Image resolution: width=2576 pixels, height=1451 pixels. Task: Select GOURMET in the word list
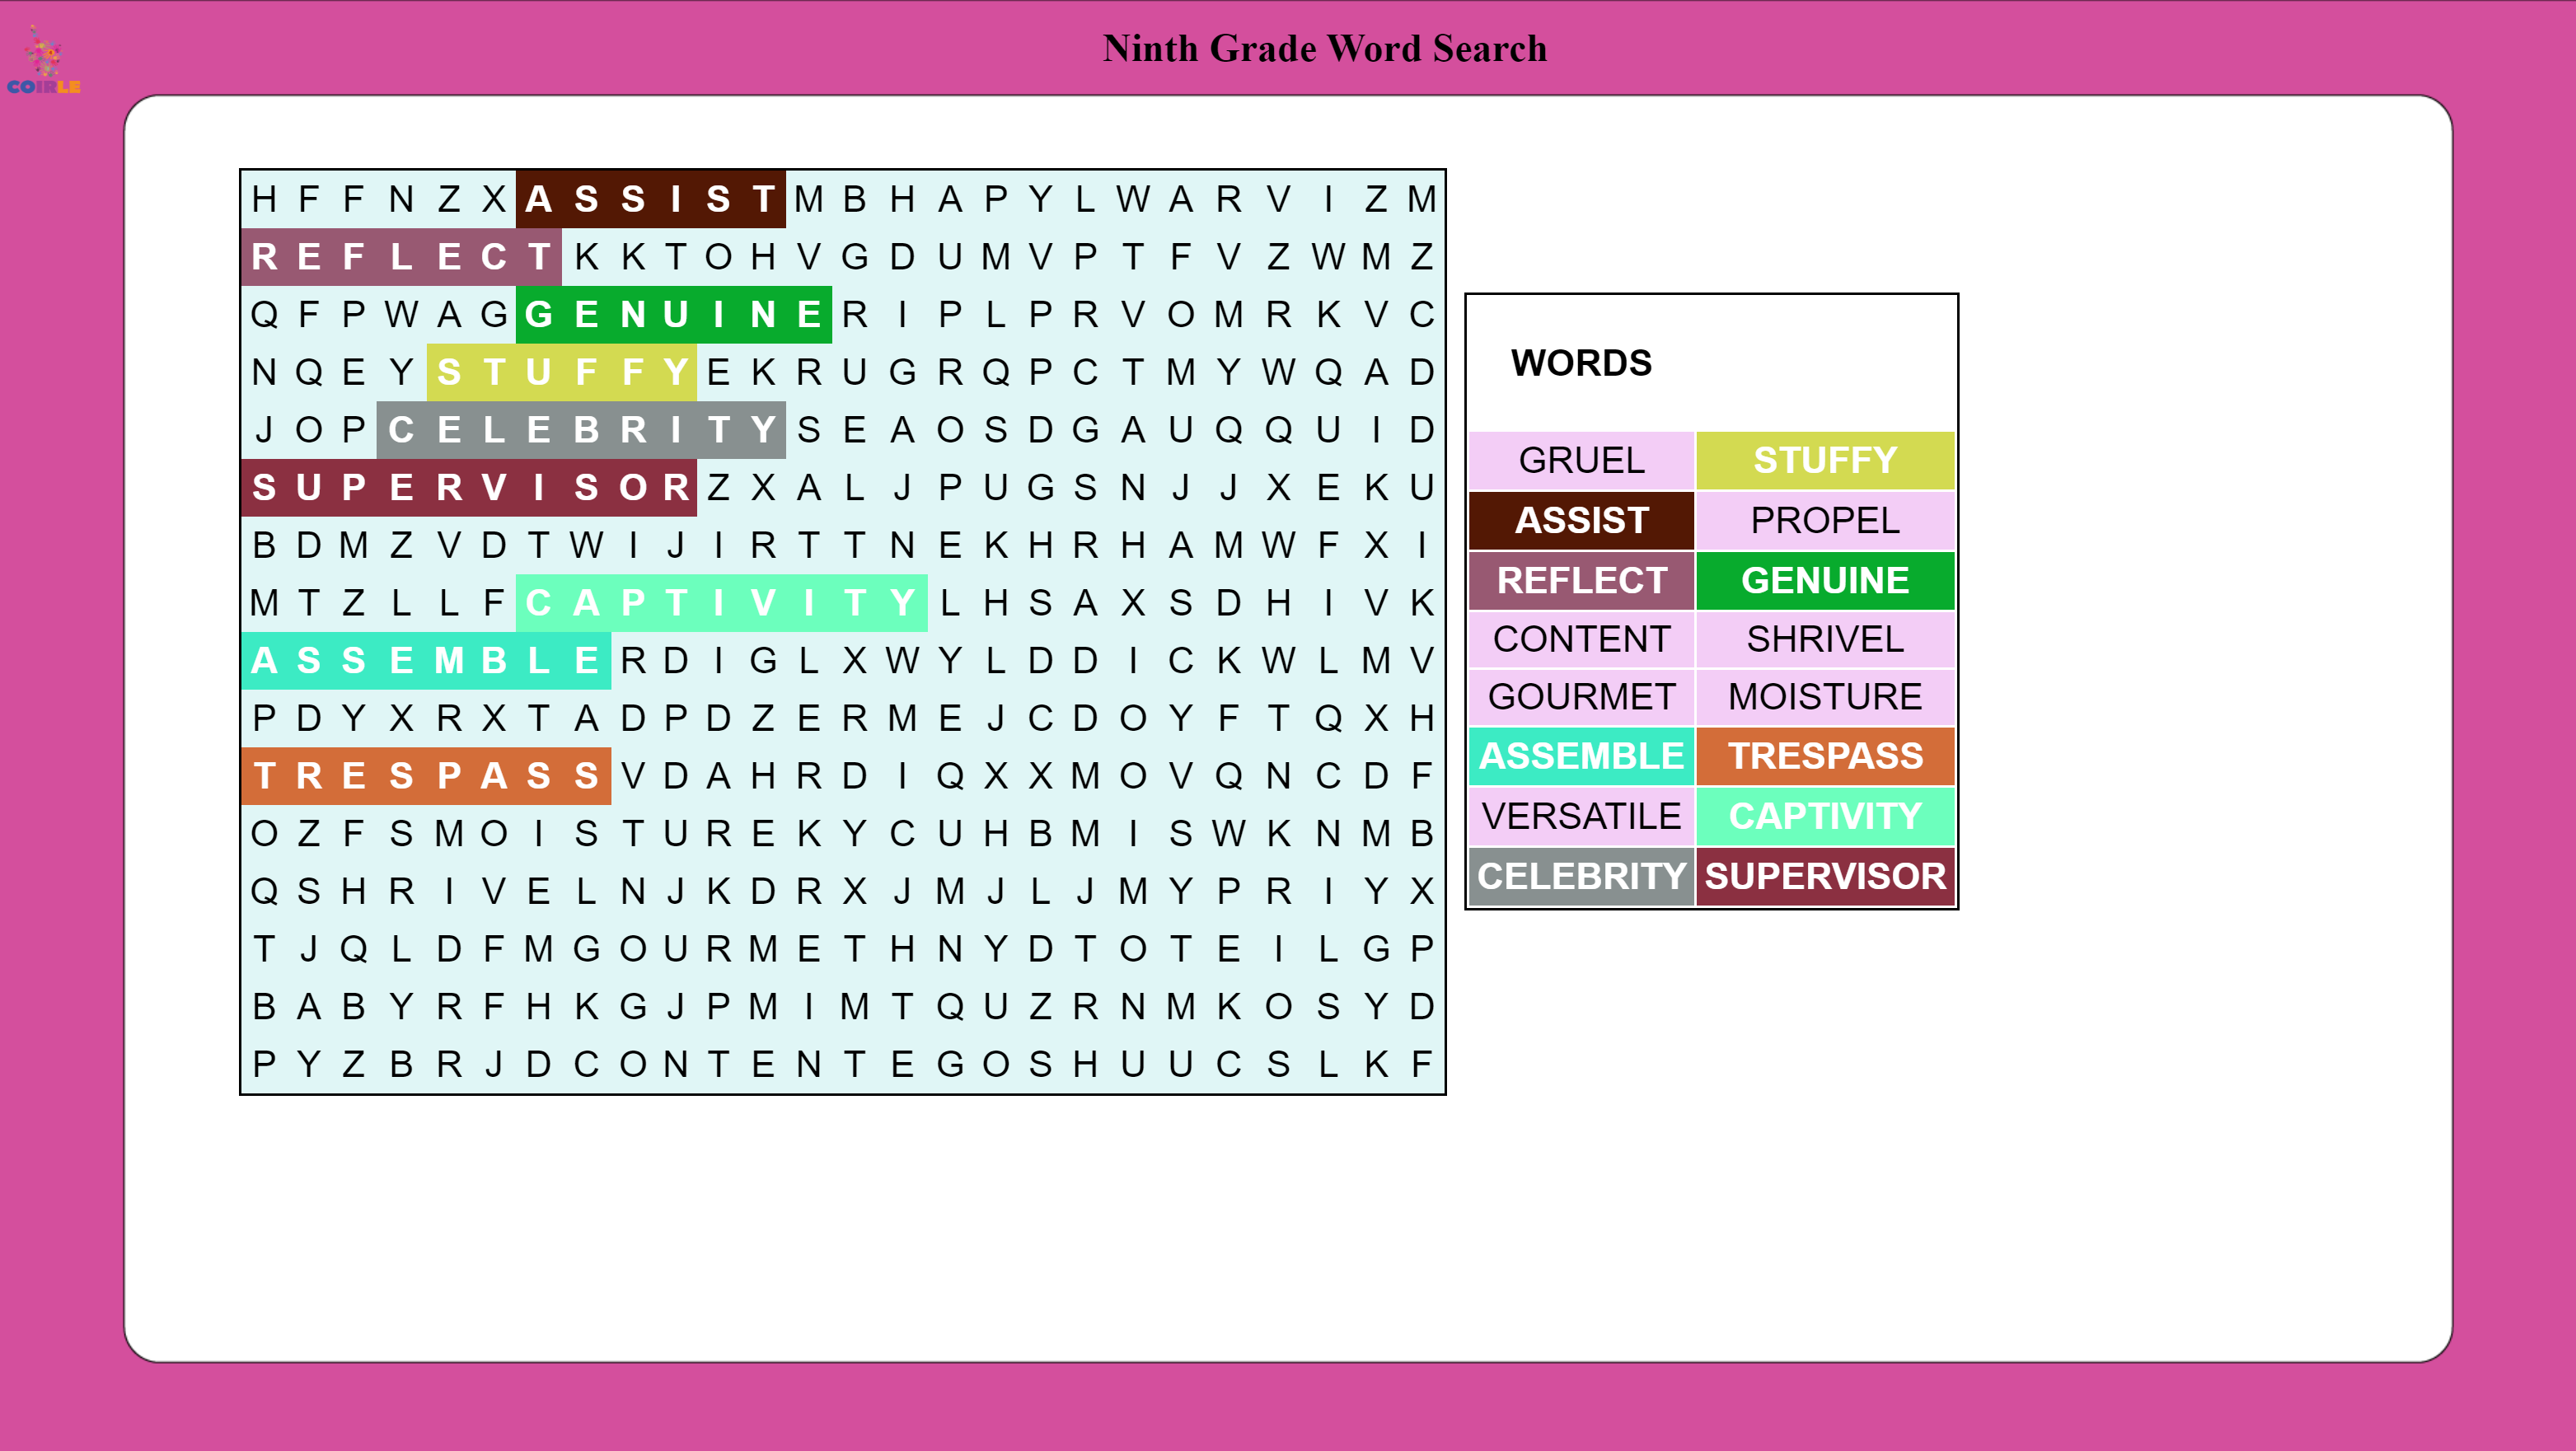tap(1581, 697)
